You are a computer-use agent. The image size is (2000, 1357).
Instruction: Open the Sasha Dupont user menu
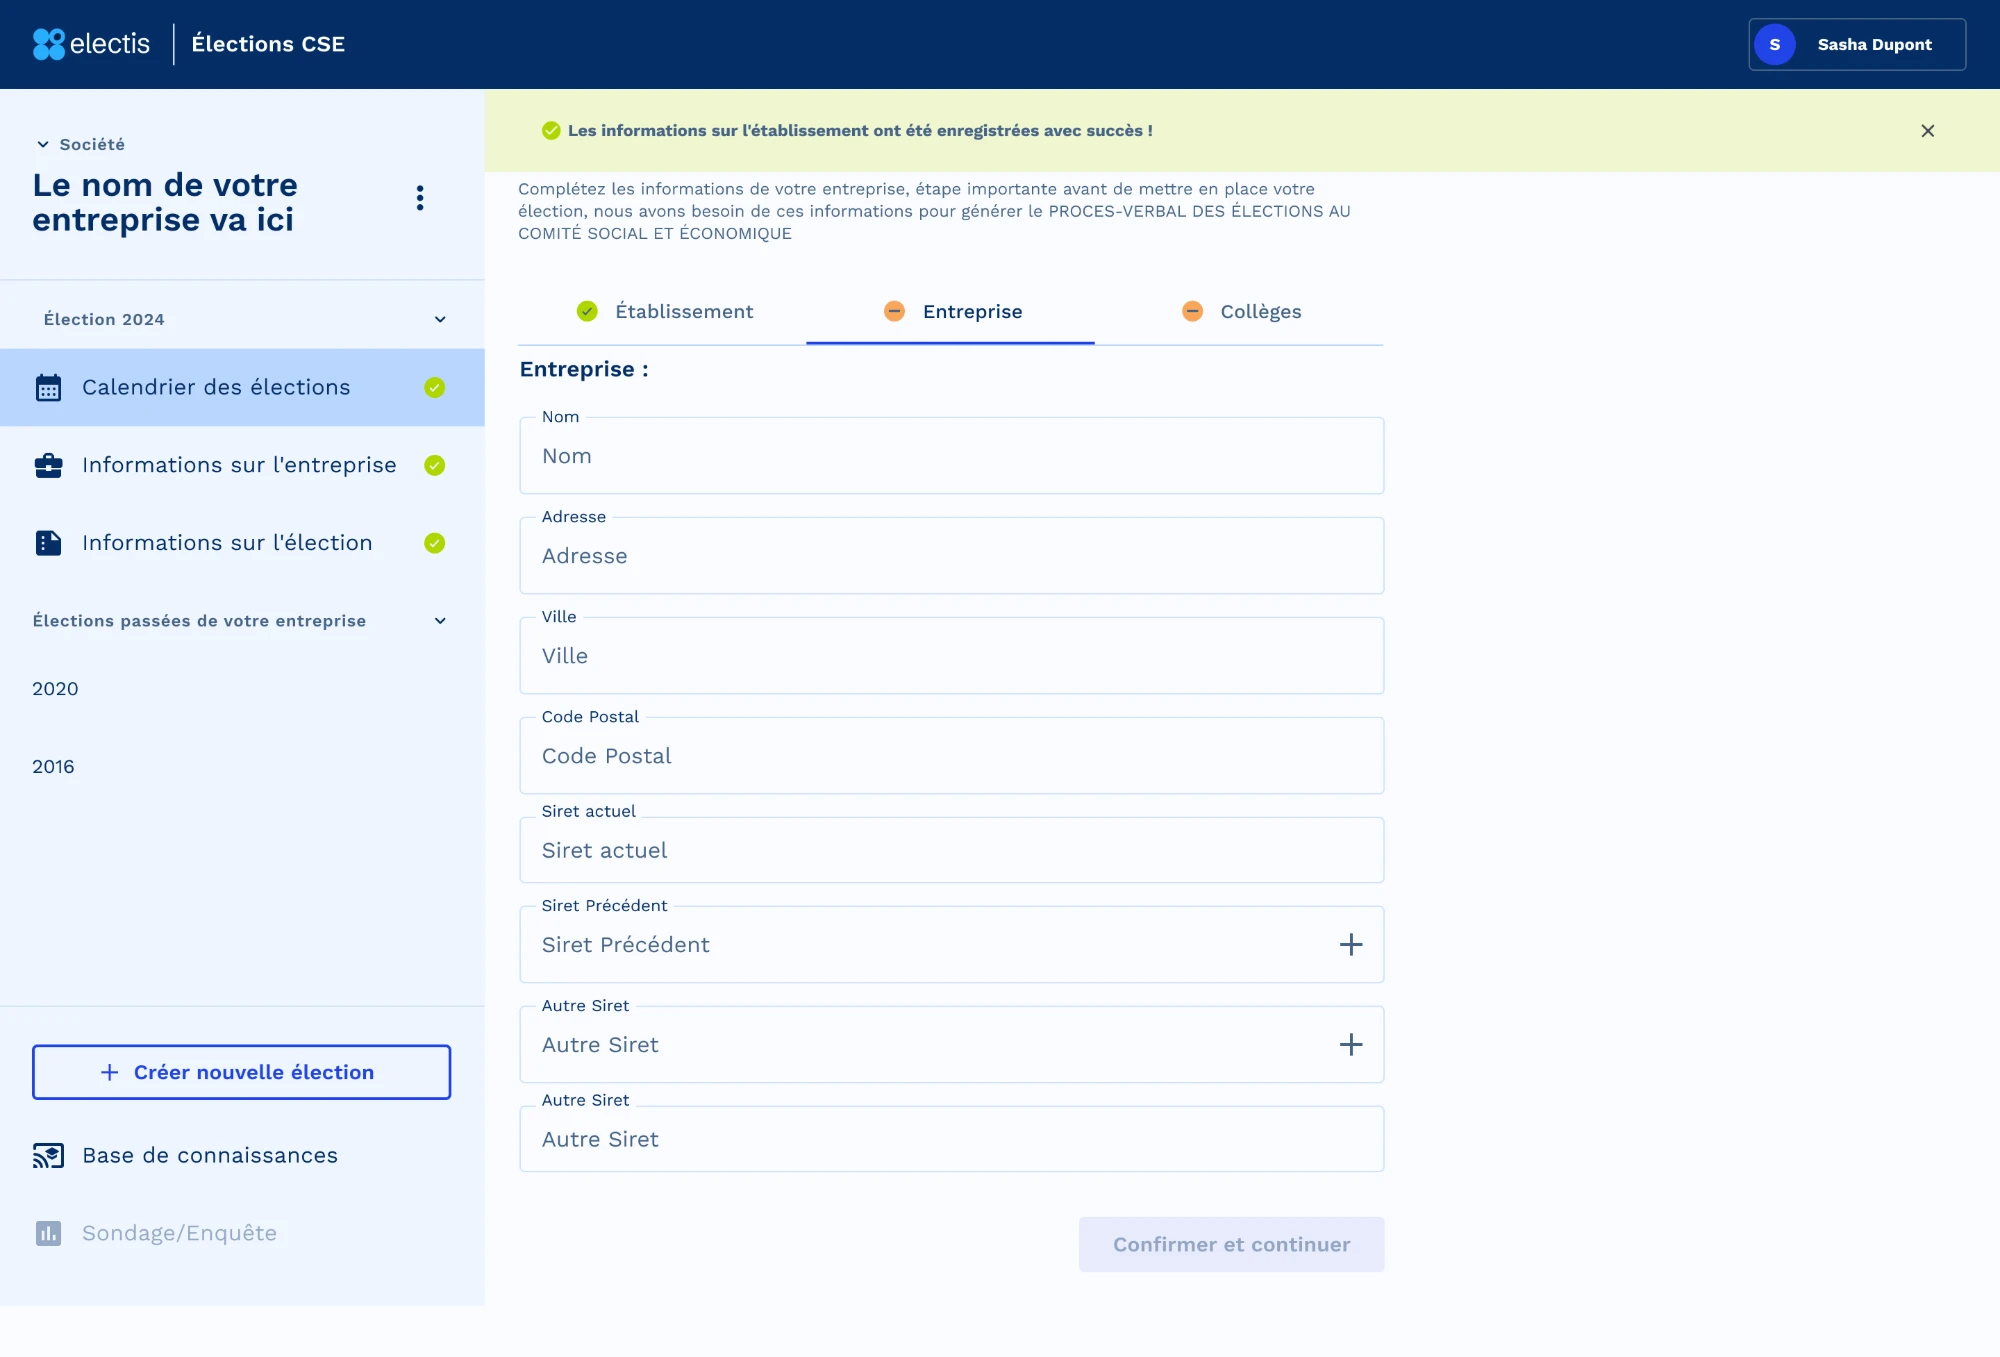pyautogui.click(x=1857, y=45)
